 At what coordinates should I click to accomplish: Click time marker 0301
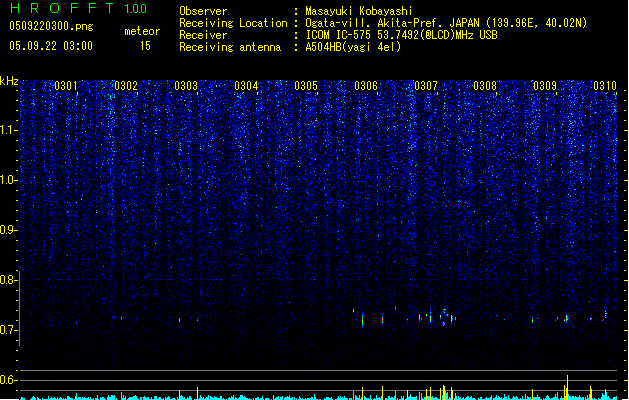coord(66,86)
